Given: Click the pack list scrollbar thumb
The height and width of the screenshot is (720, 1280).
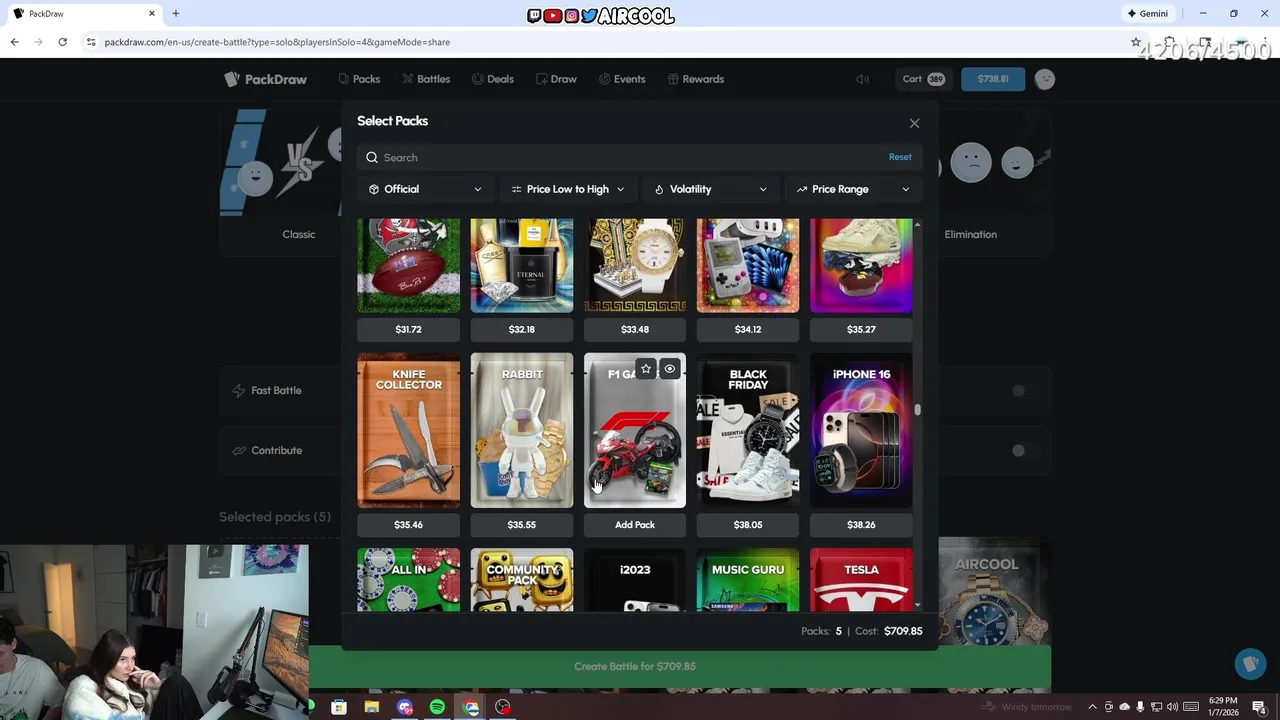Looking at the screenshot, I should [x=917, y=410].
